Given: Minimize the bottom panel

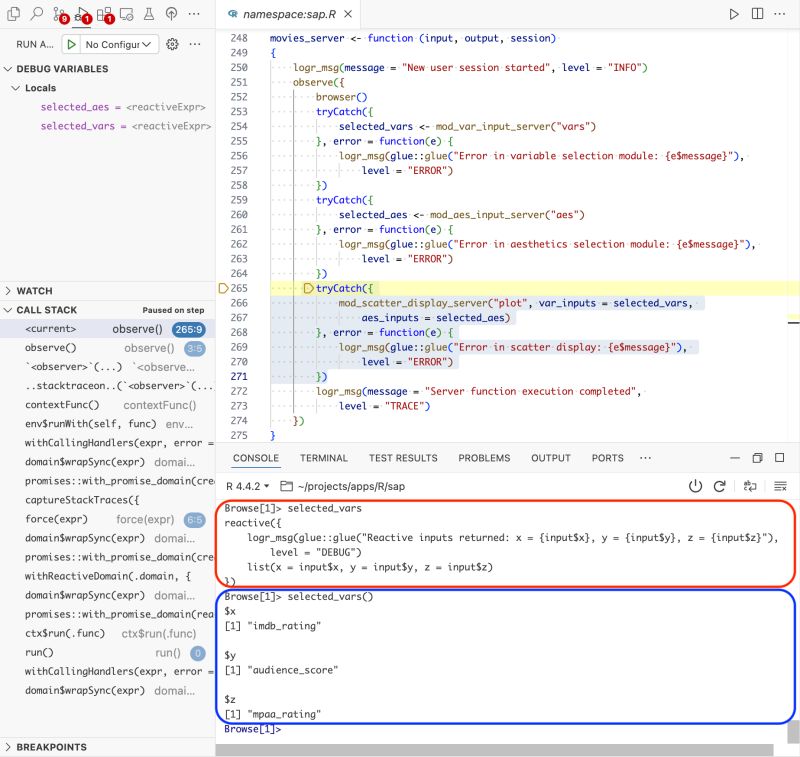Looking at the screenshot, I should (x=735, y=458).
